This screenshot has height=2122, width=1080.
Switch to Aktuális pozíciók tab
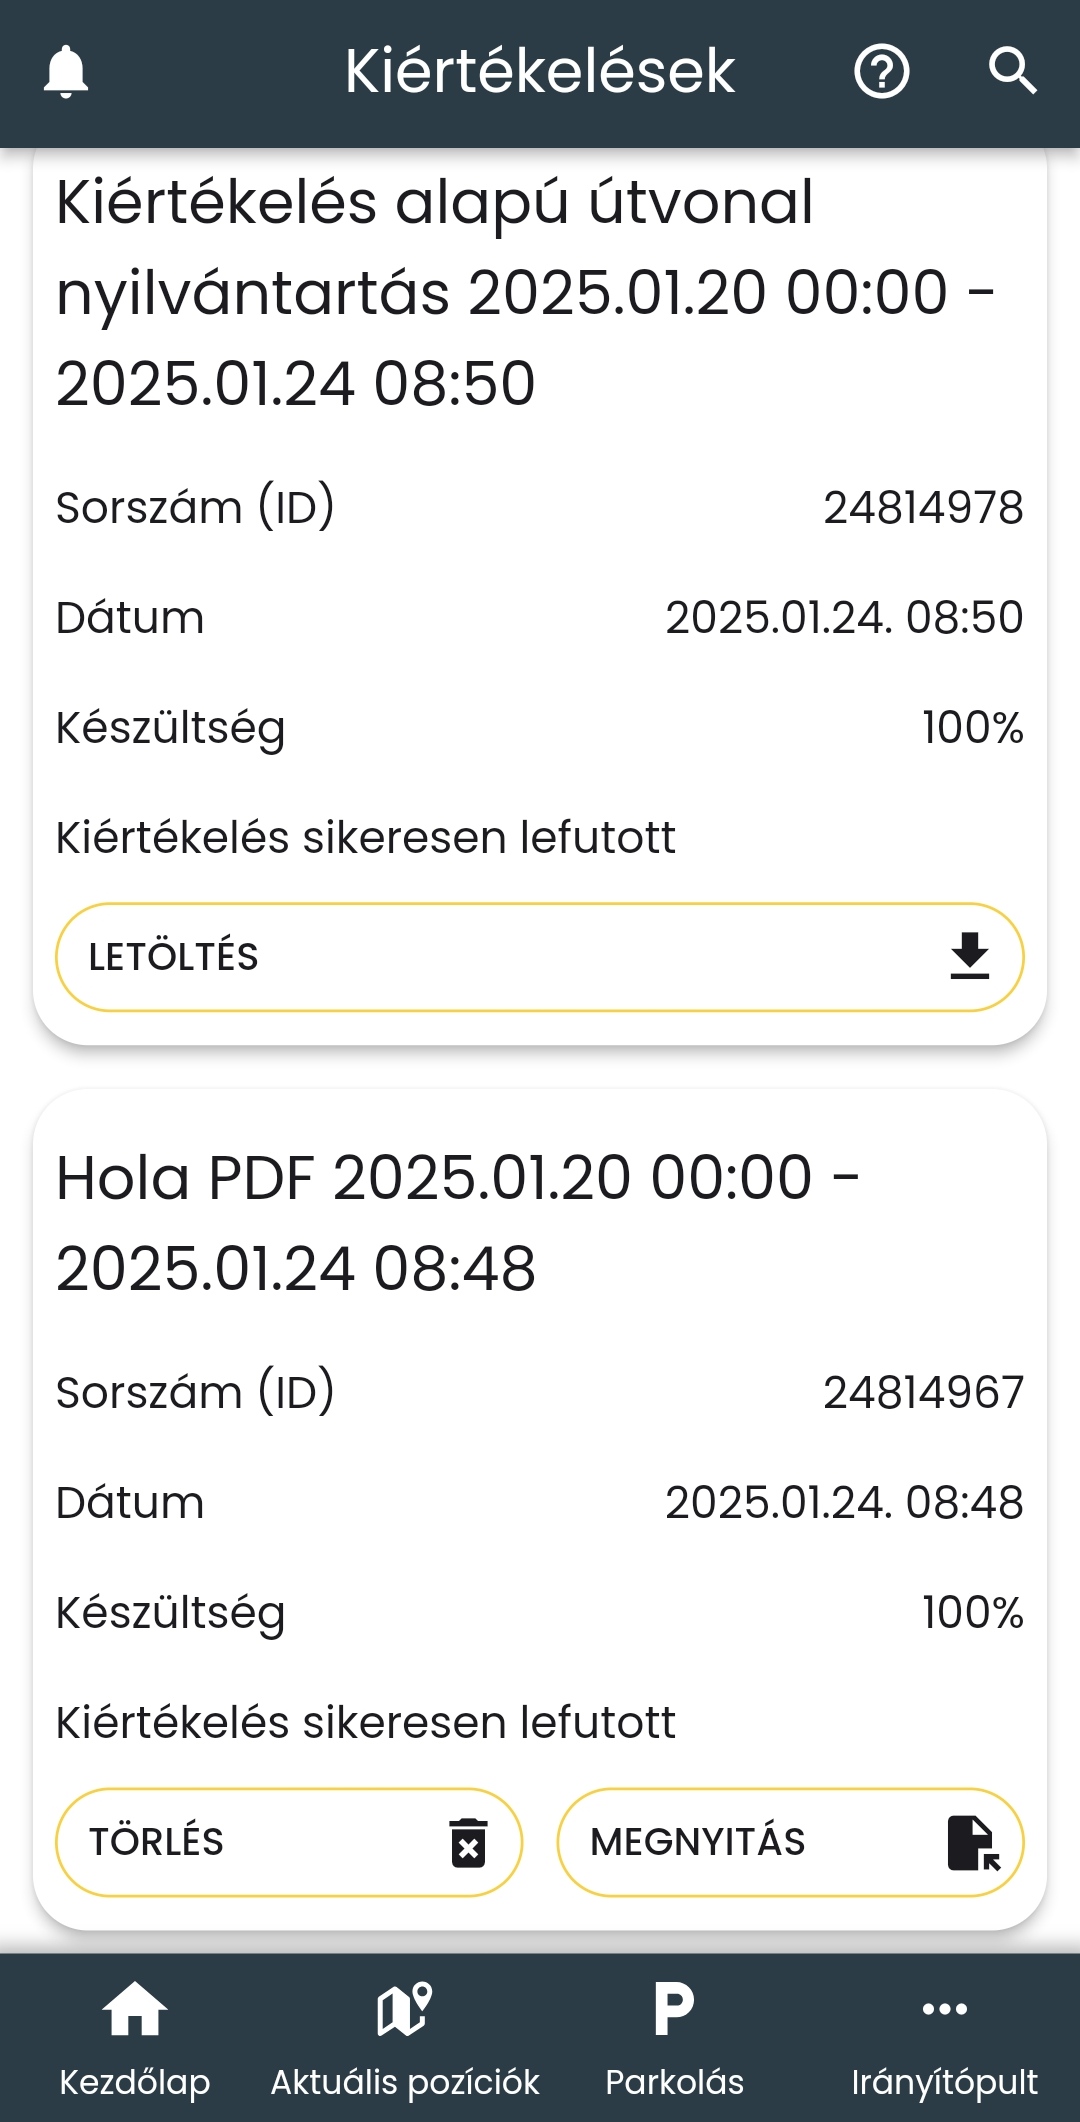point(404,2081)
